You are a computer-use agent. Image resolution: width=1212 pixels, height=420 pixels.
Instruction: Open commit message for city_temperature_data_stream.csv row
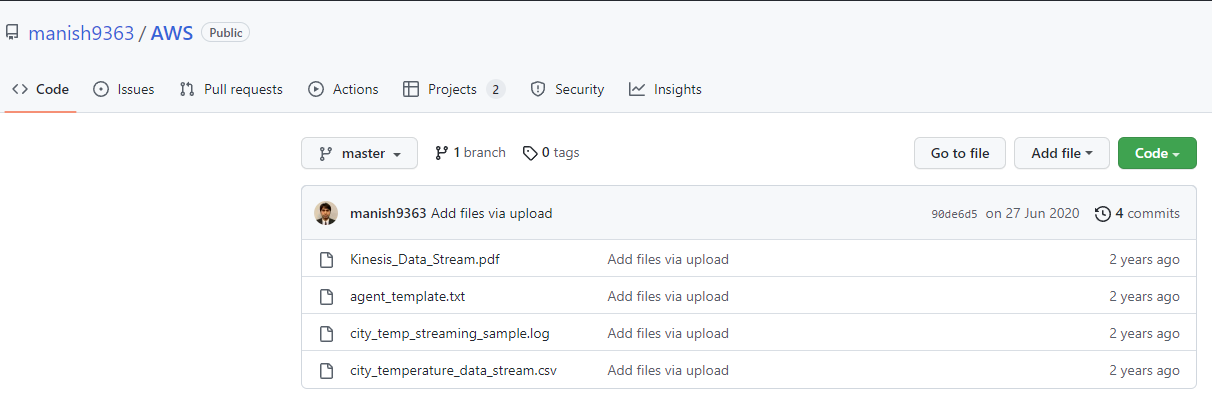point(668,370)
